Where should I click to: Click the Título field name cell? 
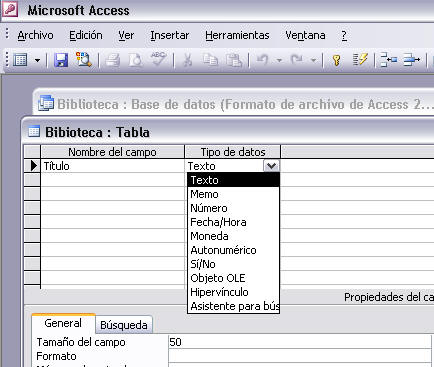click(x=112, y=166)
